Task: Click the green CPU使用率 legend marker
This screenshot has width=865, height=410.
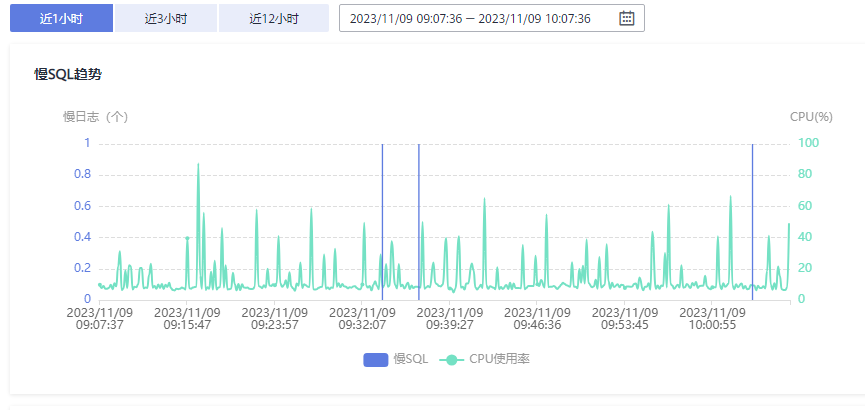Action: pos(452,360)
